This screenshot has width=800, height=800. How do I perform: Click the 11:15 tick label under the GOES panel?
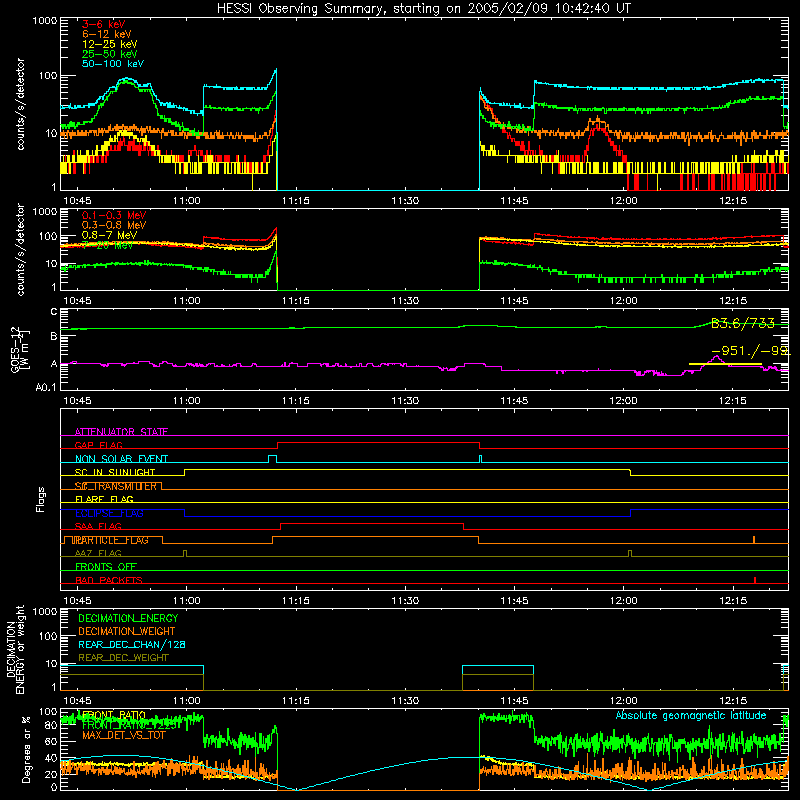(x=296, y=401)
